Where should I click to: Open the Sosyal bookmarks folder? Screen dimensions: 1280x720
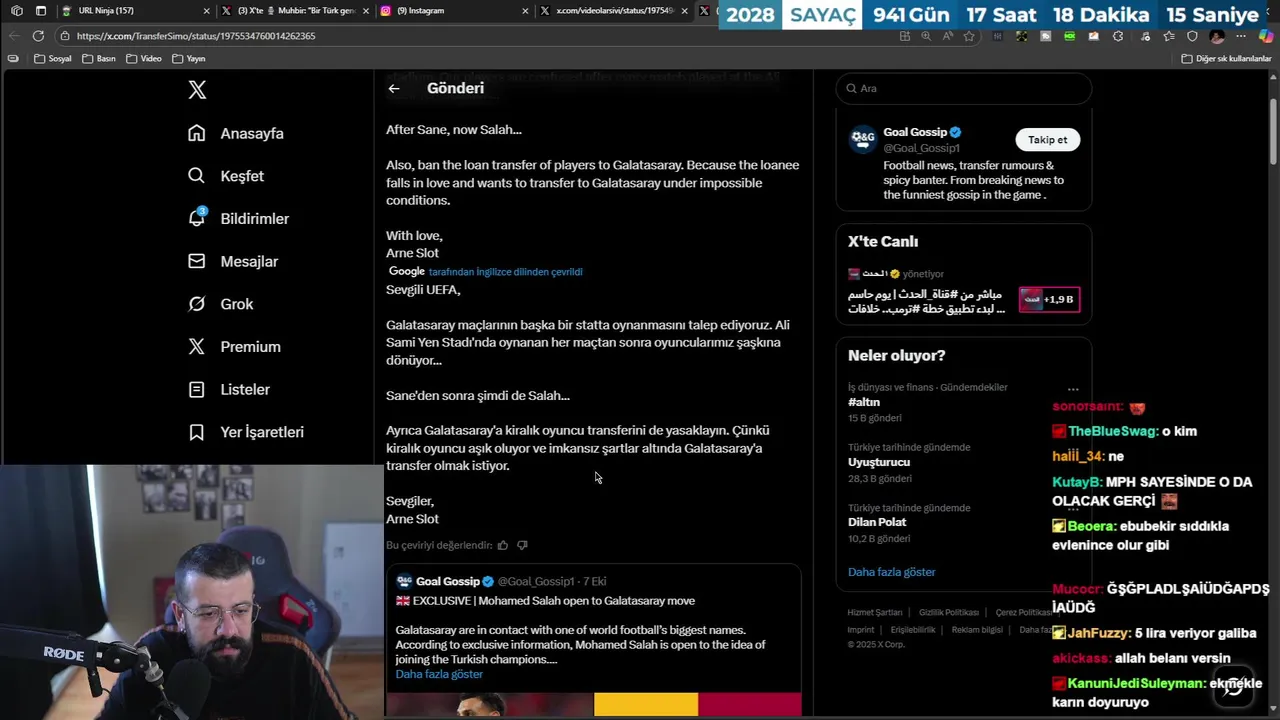tap(53, 58)
